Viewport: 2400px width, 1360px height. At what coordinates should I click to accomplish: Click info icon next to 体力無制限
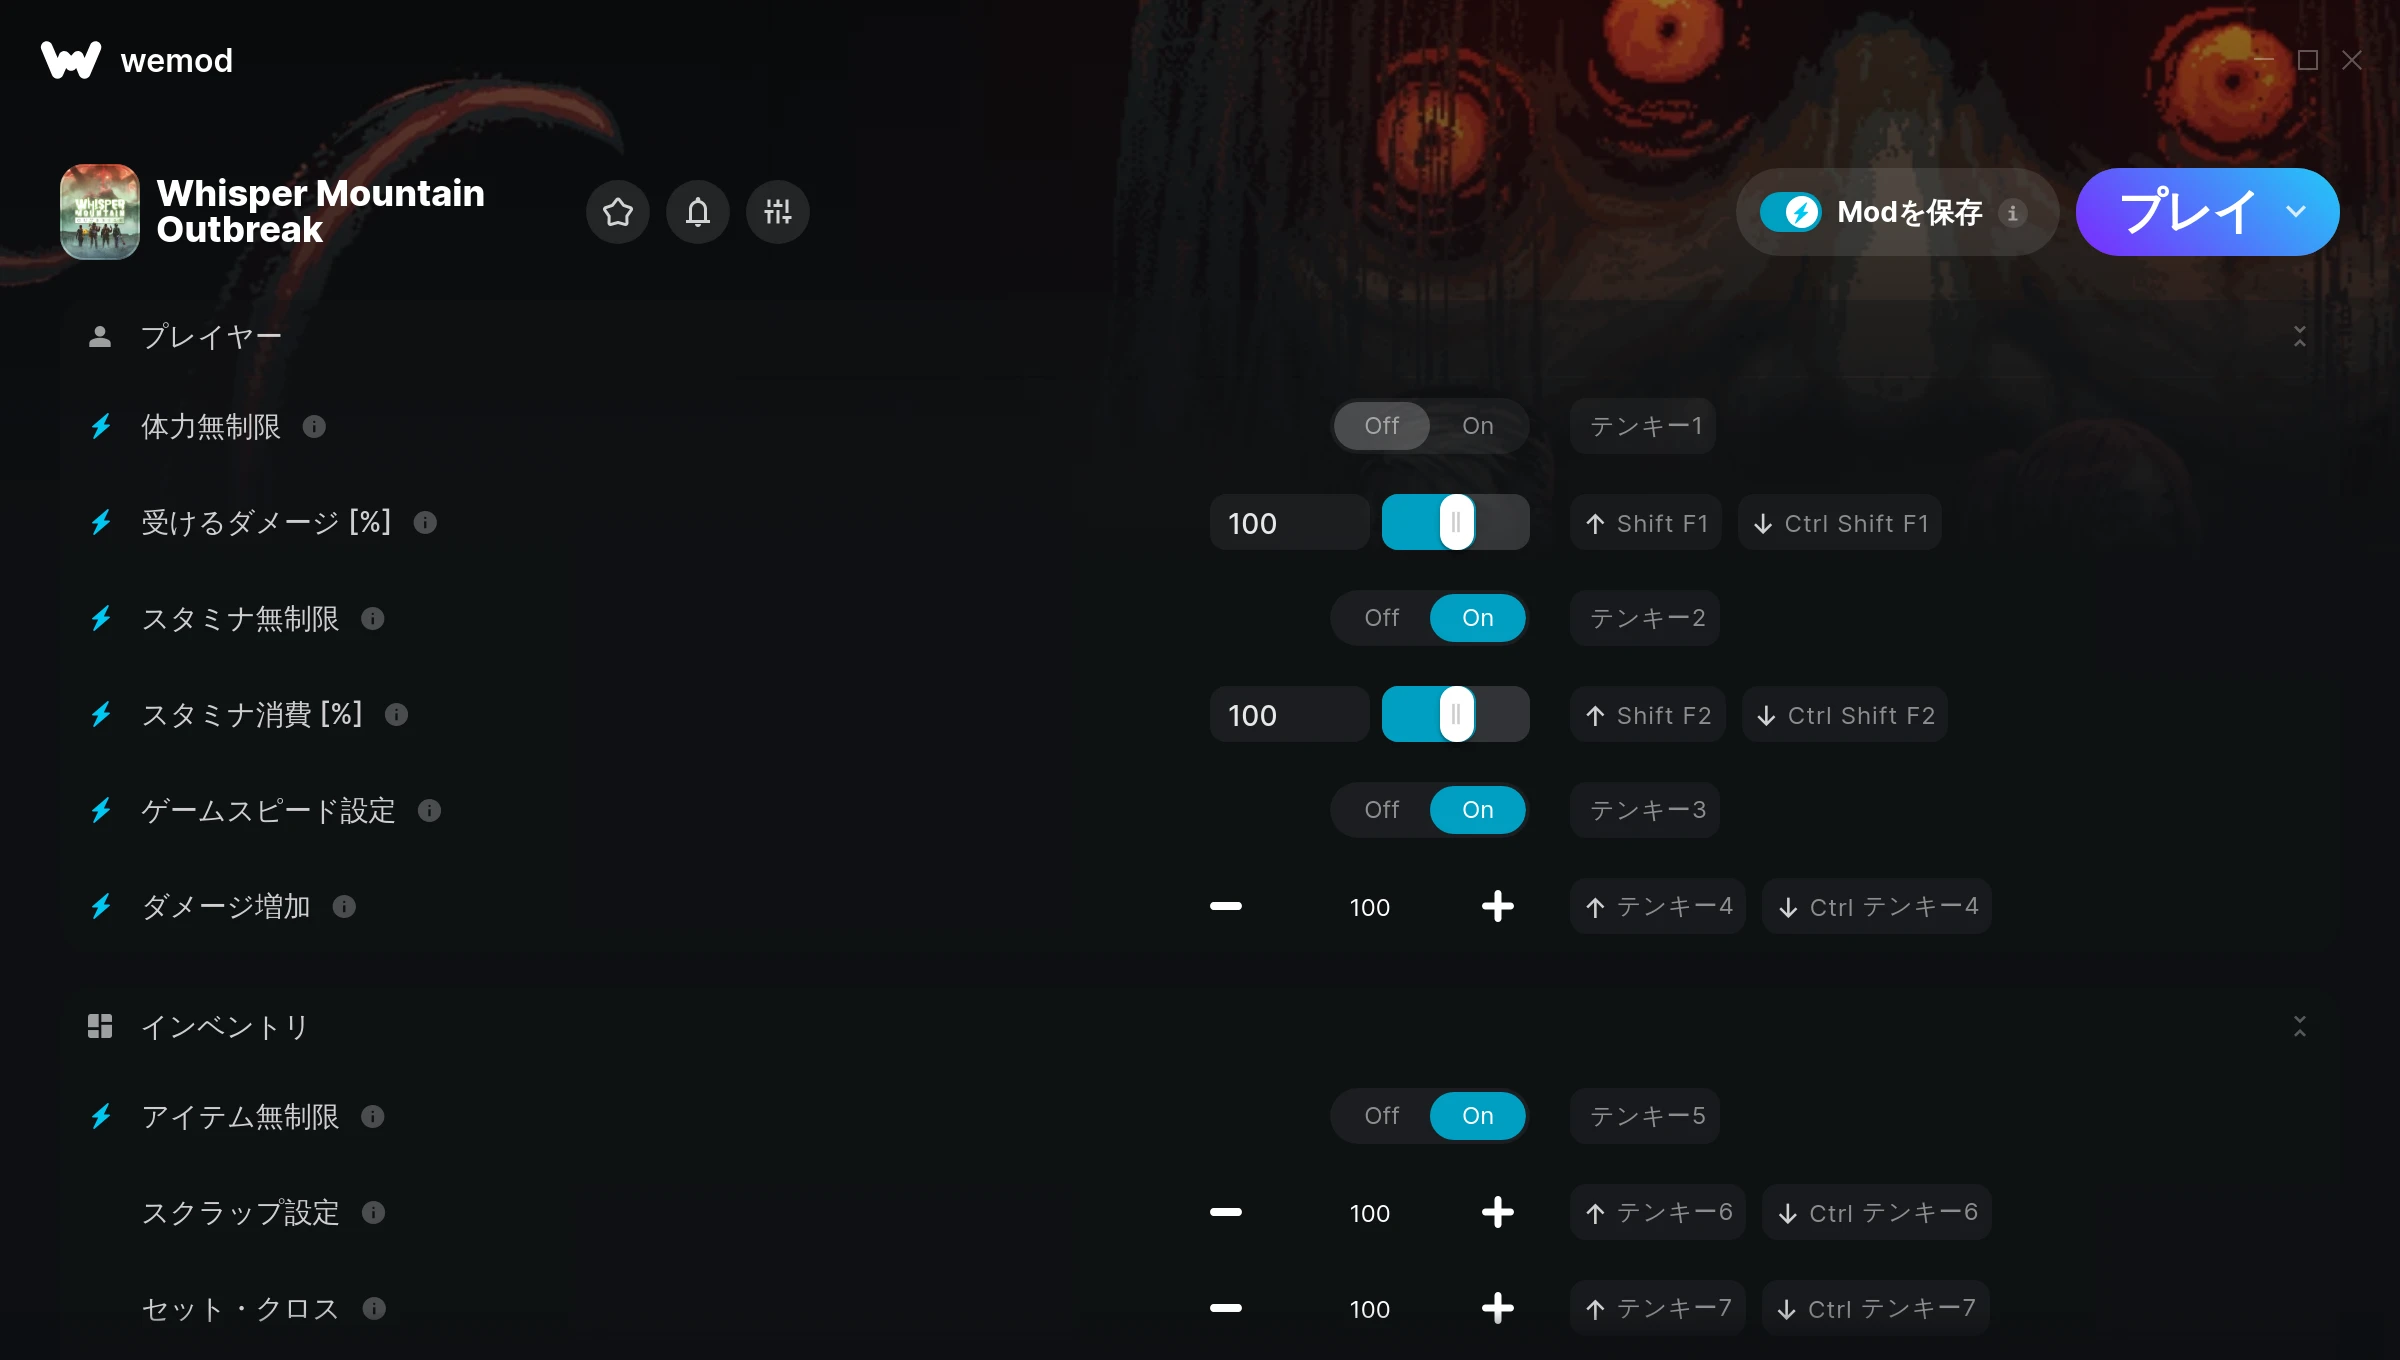coord(314,427)
